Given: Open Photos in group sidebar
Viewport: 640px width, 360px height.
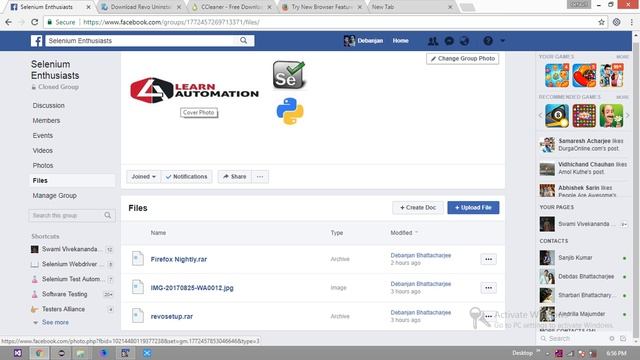Looking at the screenshot, I should point(43,165).
